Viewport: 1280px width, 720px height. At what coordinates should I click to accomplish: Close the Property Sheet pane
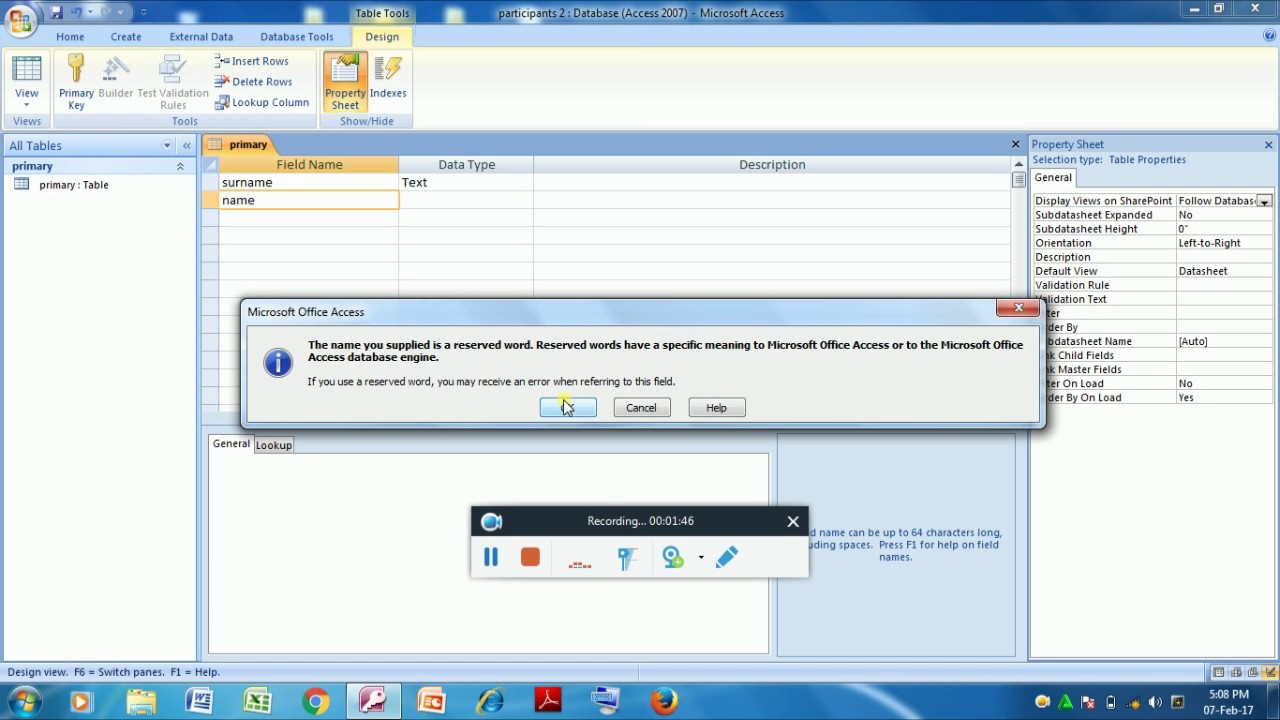click(1269, 145)
